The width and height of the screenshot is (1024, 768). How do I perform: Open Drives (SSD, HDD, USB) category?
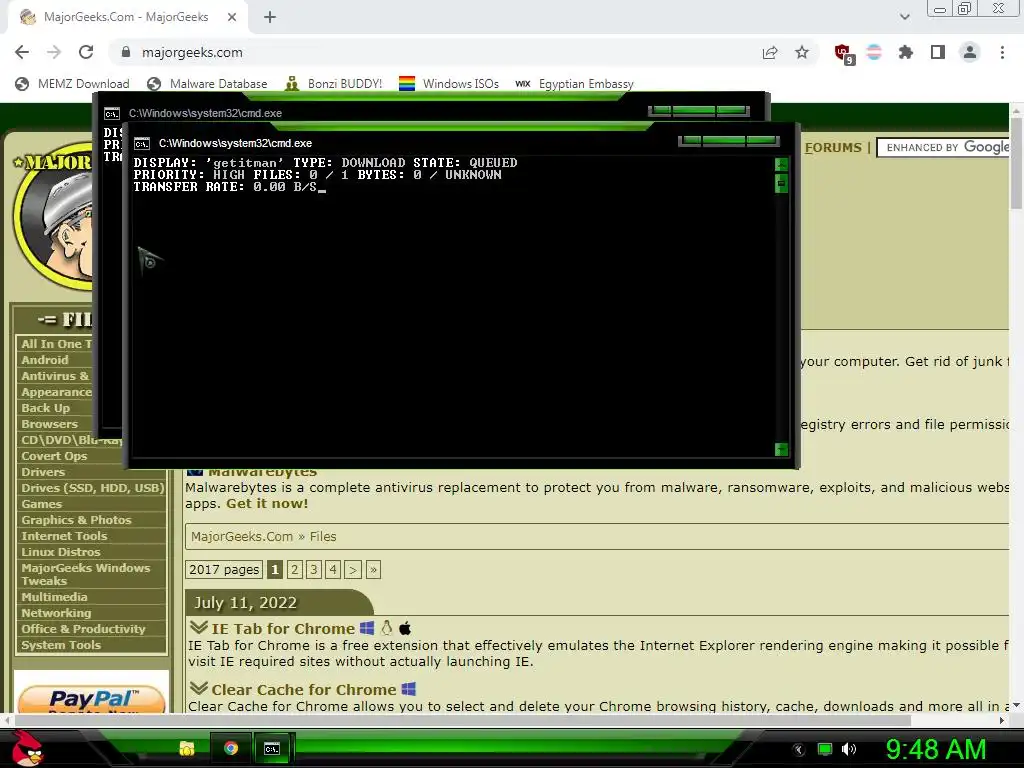[92, 488]
